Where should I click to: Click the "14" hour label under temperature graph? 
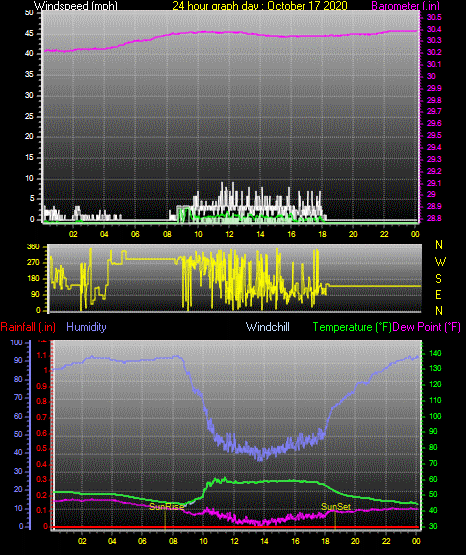coord(264,541)
